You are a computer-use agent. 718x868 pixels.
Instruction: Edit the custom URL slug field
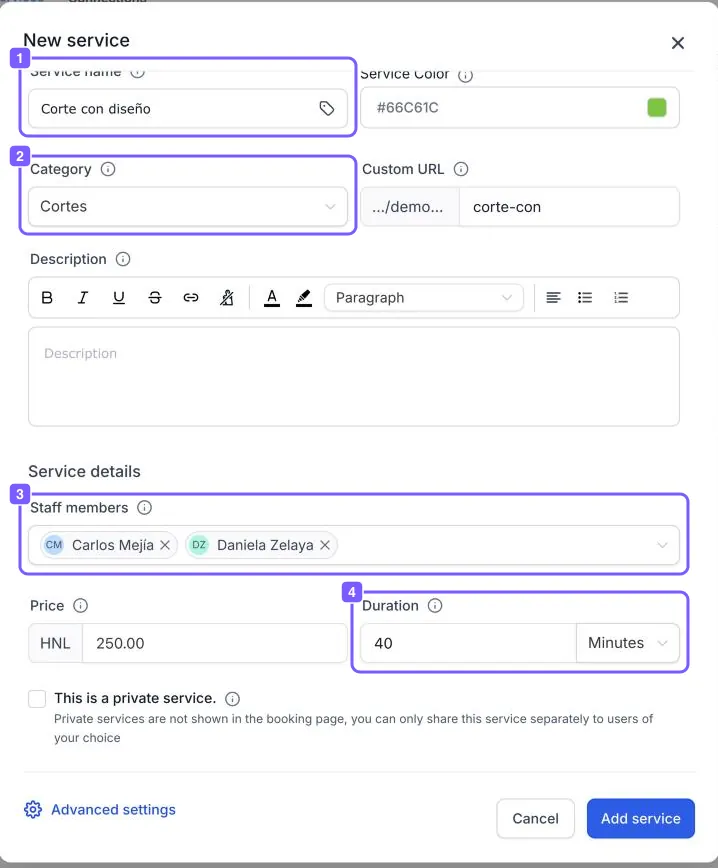pyautogui.click(x=569, y=206)
